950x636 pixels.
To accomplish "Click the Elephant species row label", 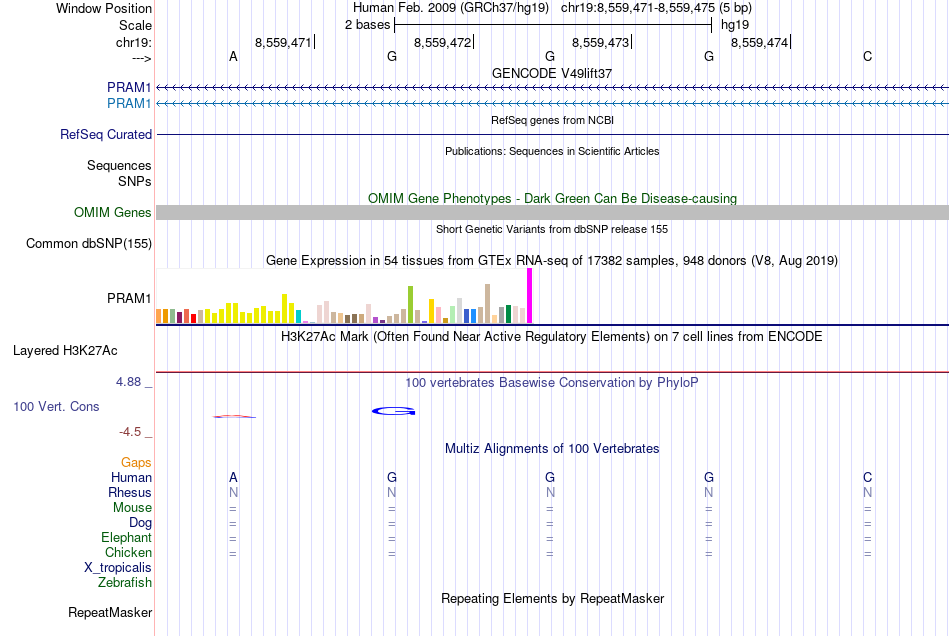I will coord(127,537).
